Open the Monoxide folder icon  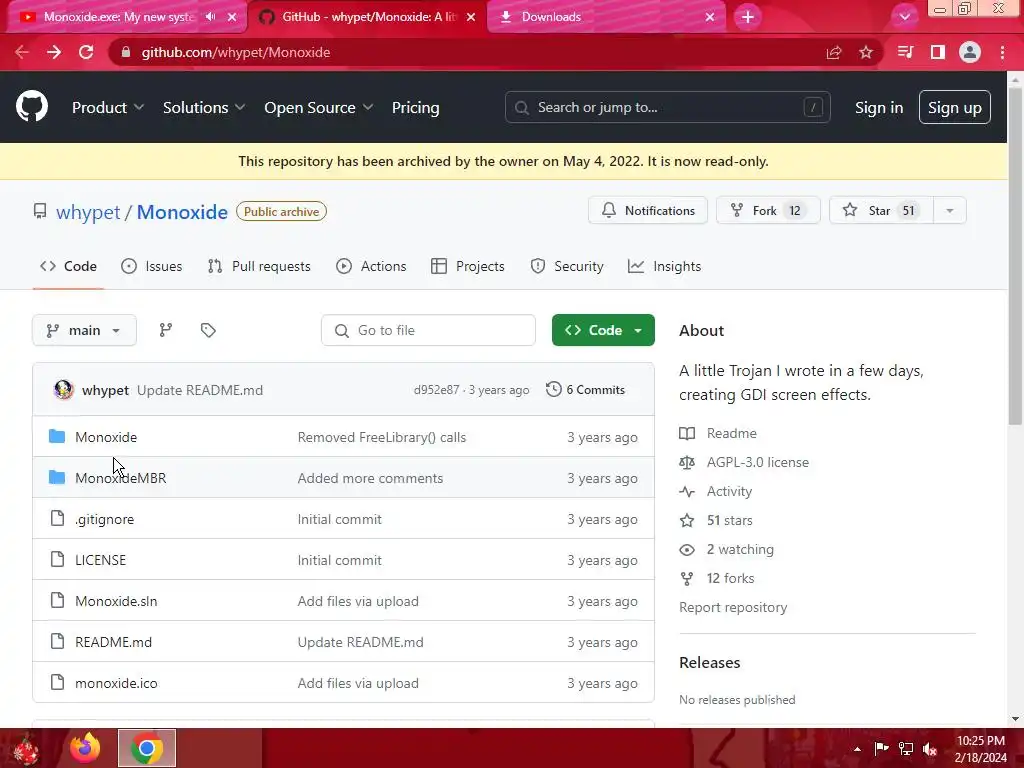(x=57, y=436)
